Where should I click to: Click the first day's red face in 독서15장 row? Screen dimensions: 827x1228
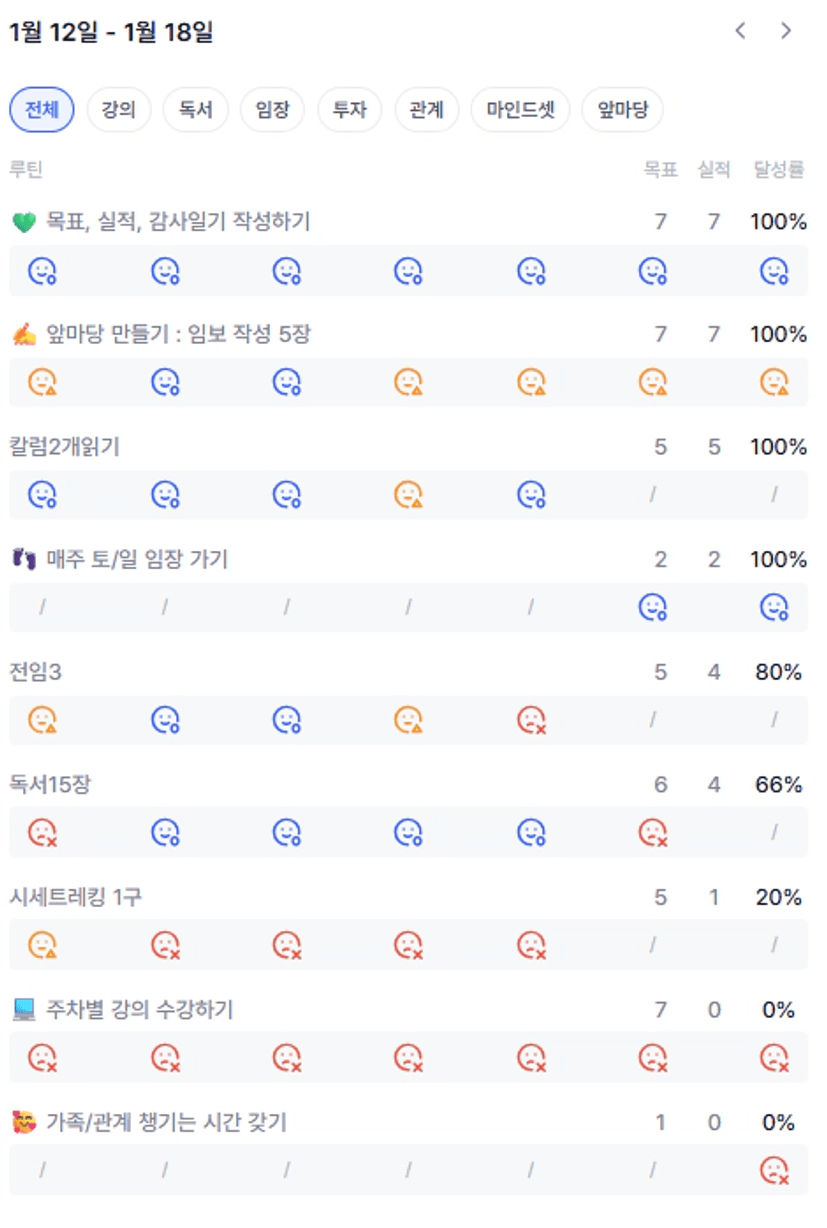(x=42, y=832)
